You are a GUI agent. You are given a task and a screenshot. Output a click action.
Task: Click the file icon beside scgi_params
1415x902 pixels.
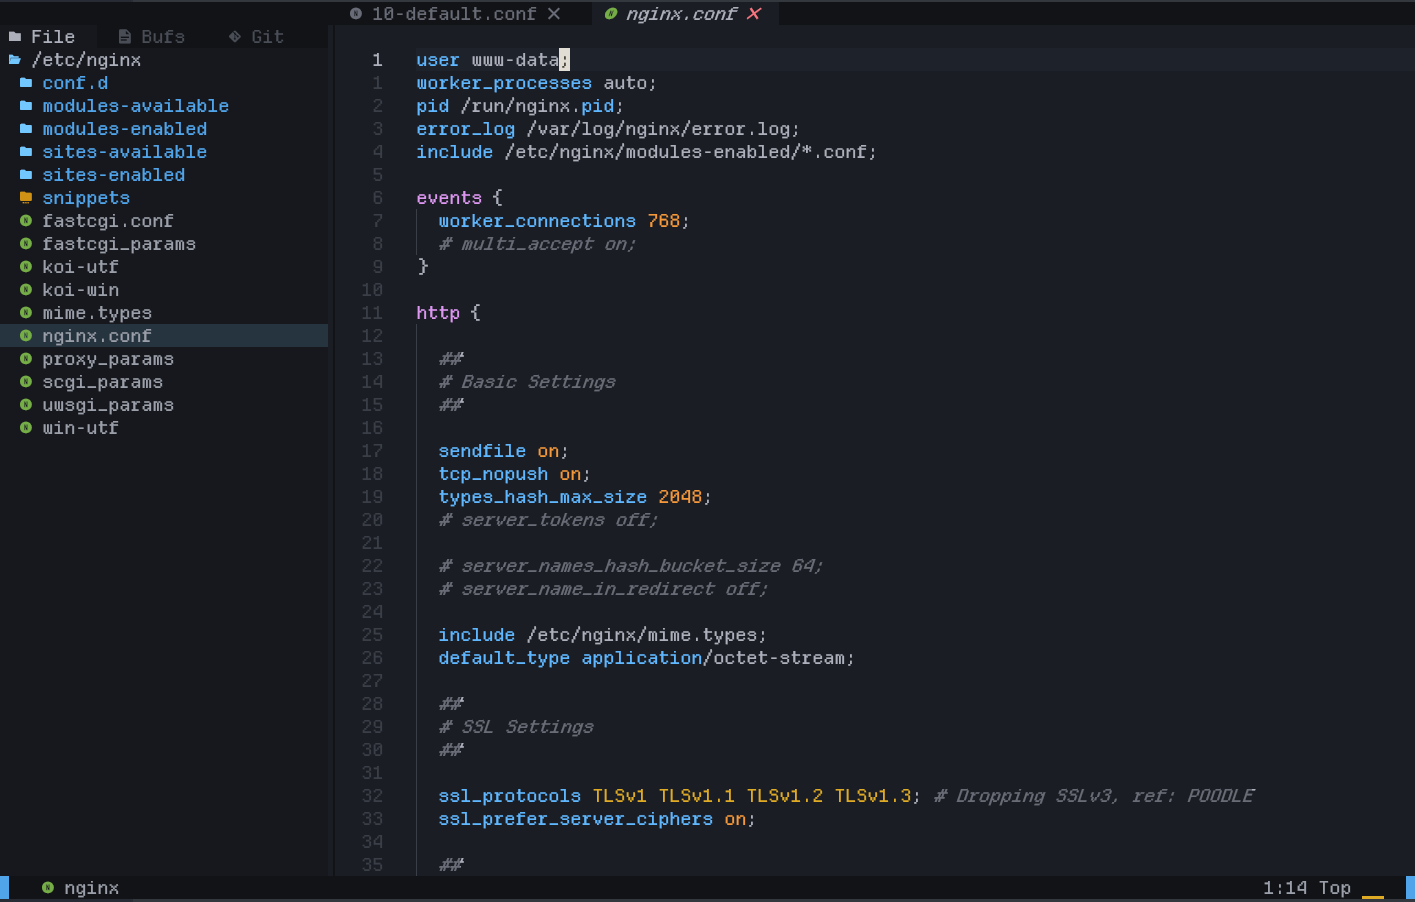pyautogui.click(x=26, y=382)
